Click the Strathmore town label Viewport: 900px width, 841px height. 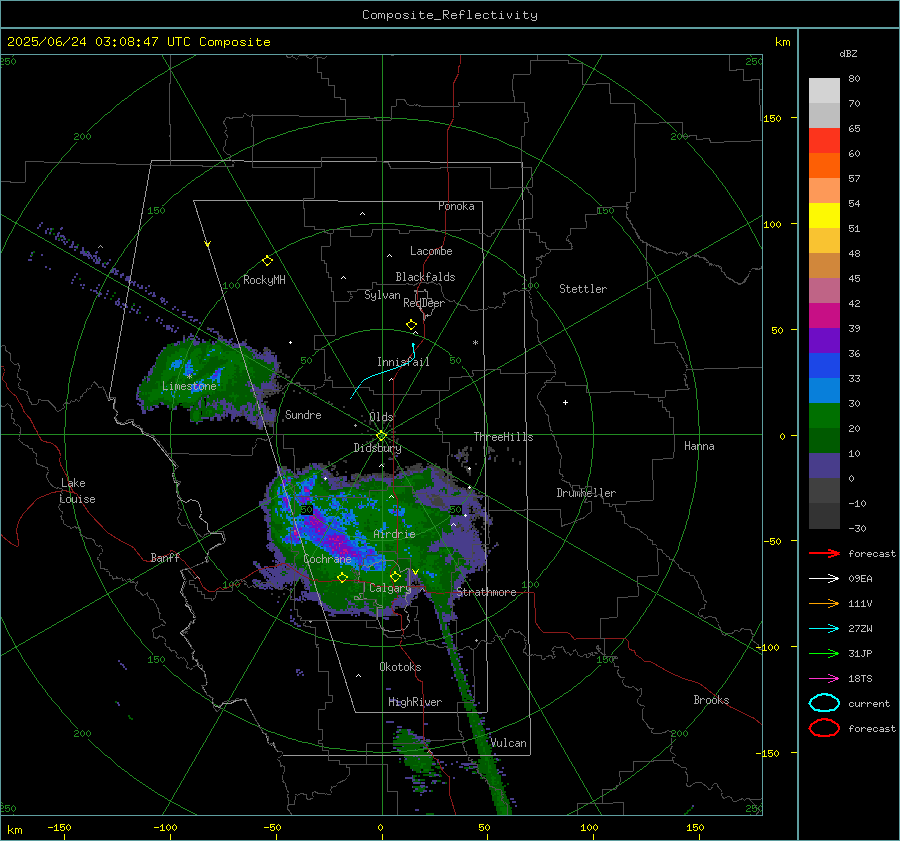pos(486,592)
